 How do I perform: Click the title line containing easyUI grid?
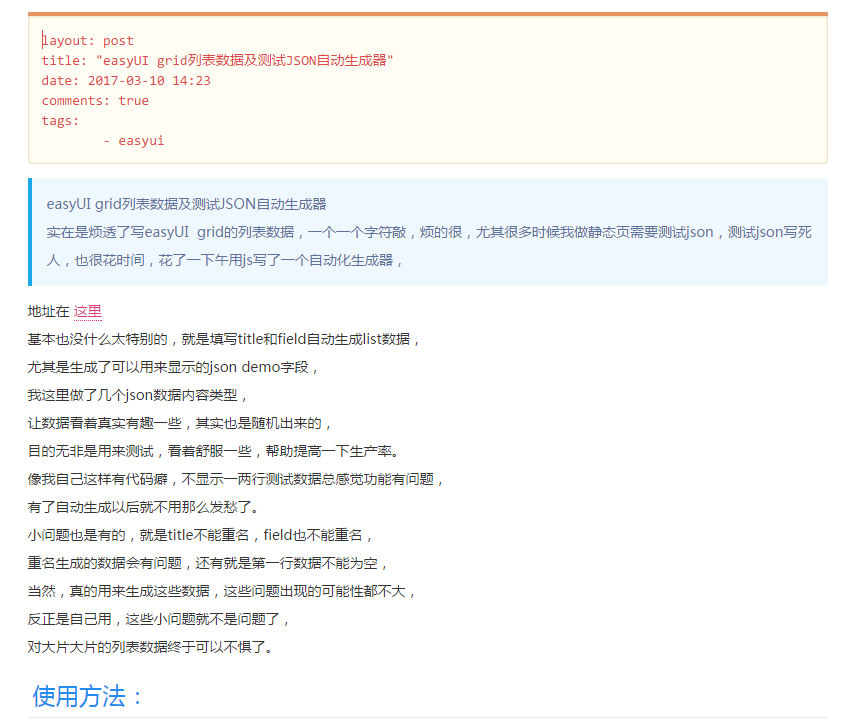tap(217, 60)
